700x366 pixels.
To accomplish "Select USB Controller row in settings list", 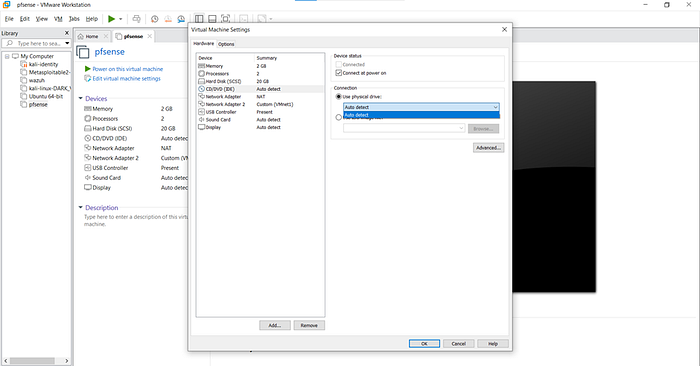I will pyautogui.click(x=260, y=112).
